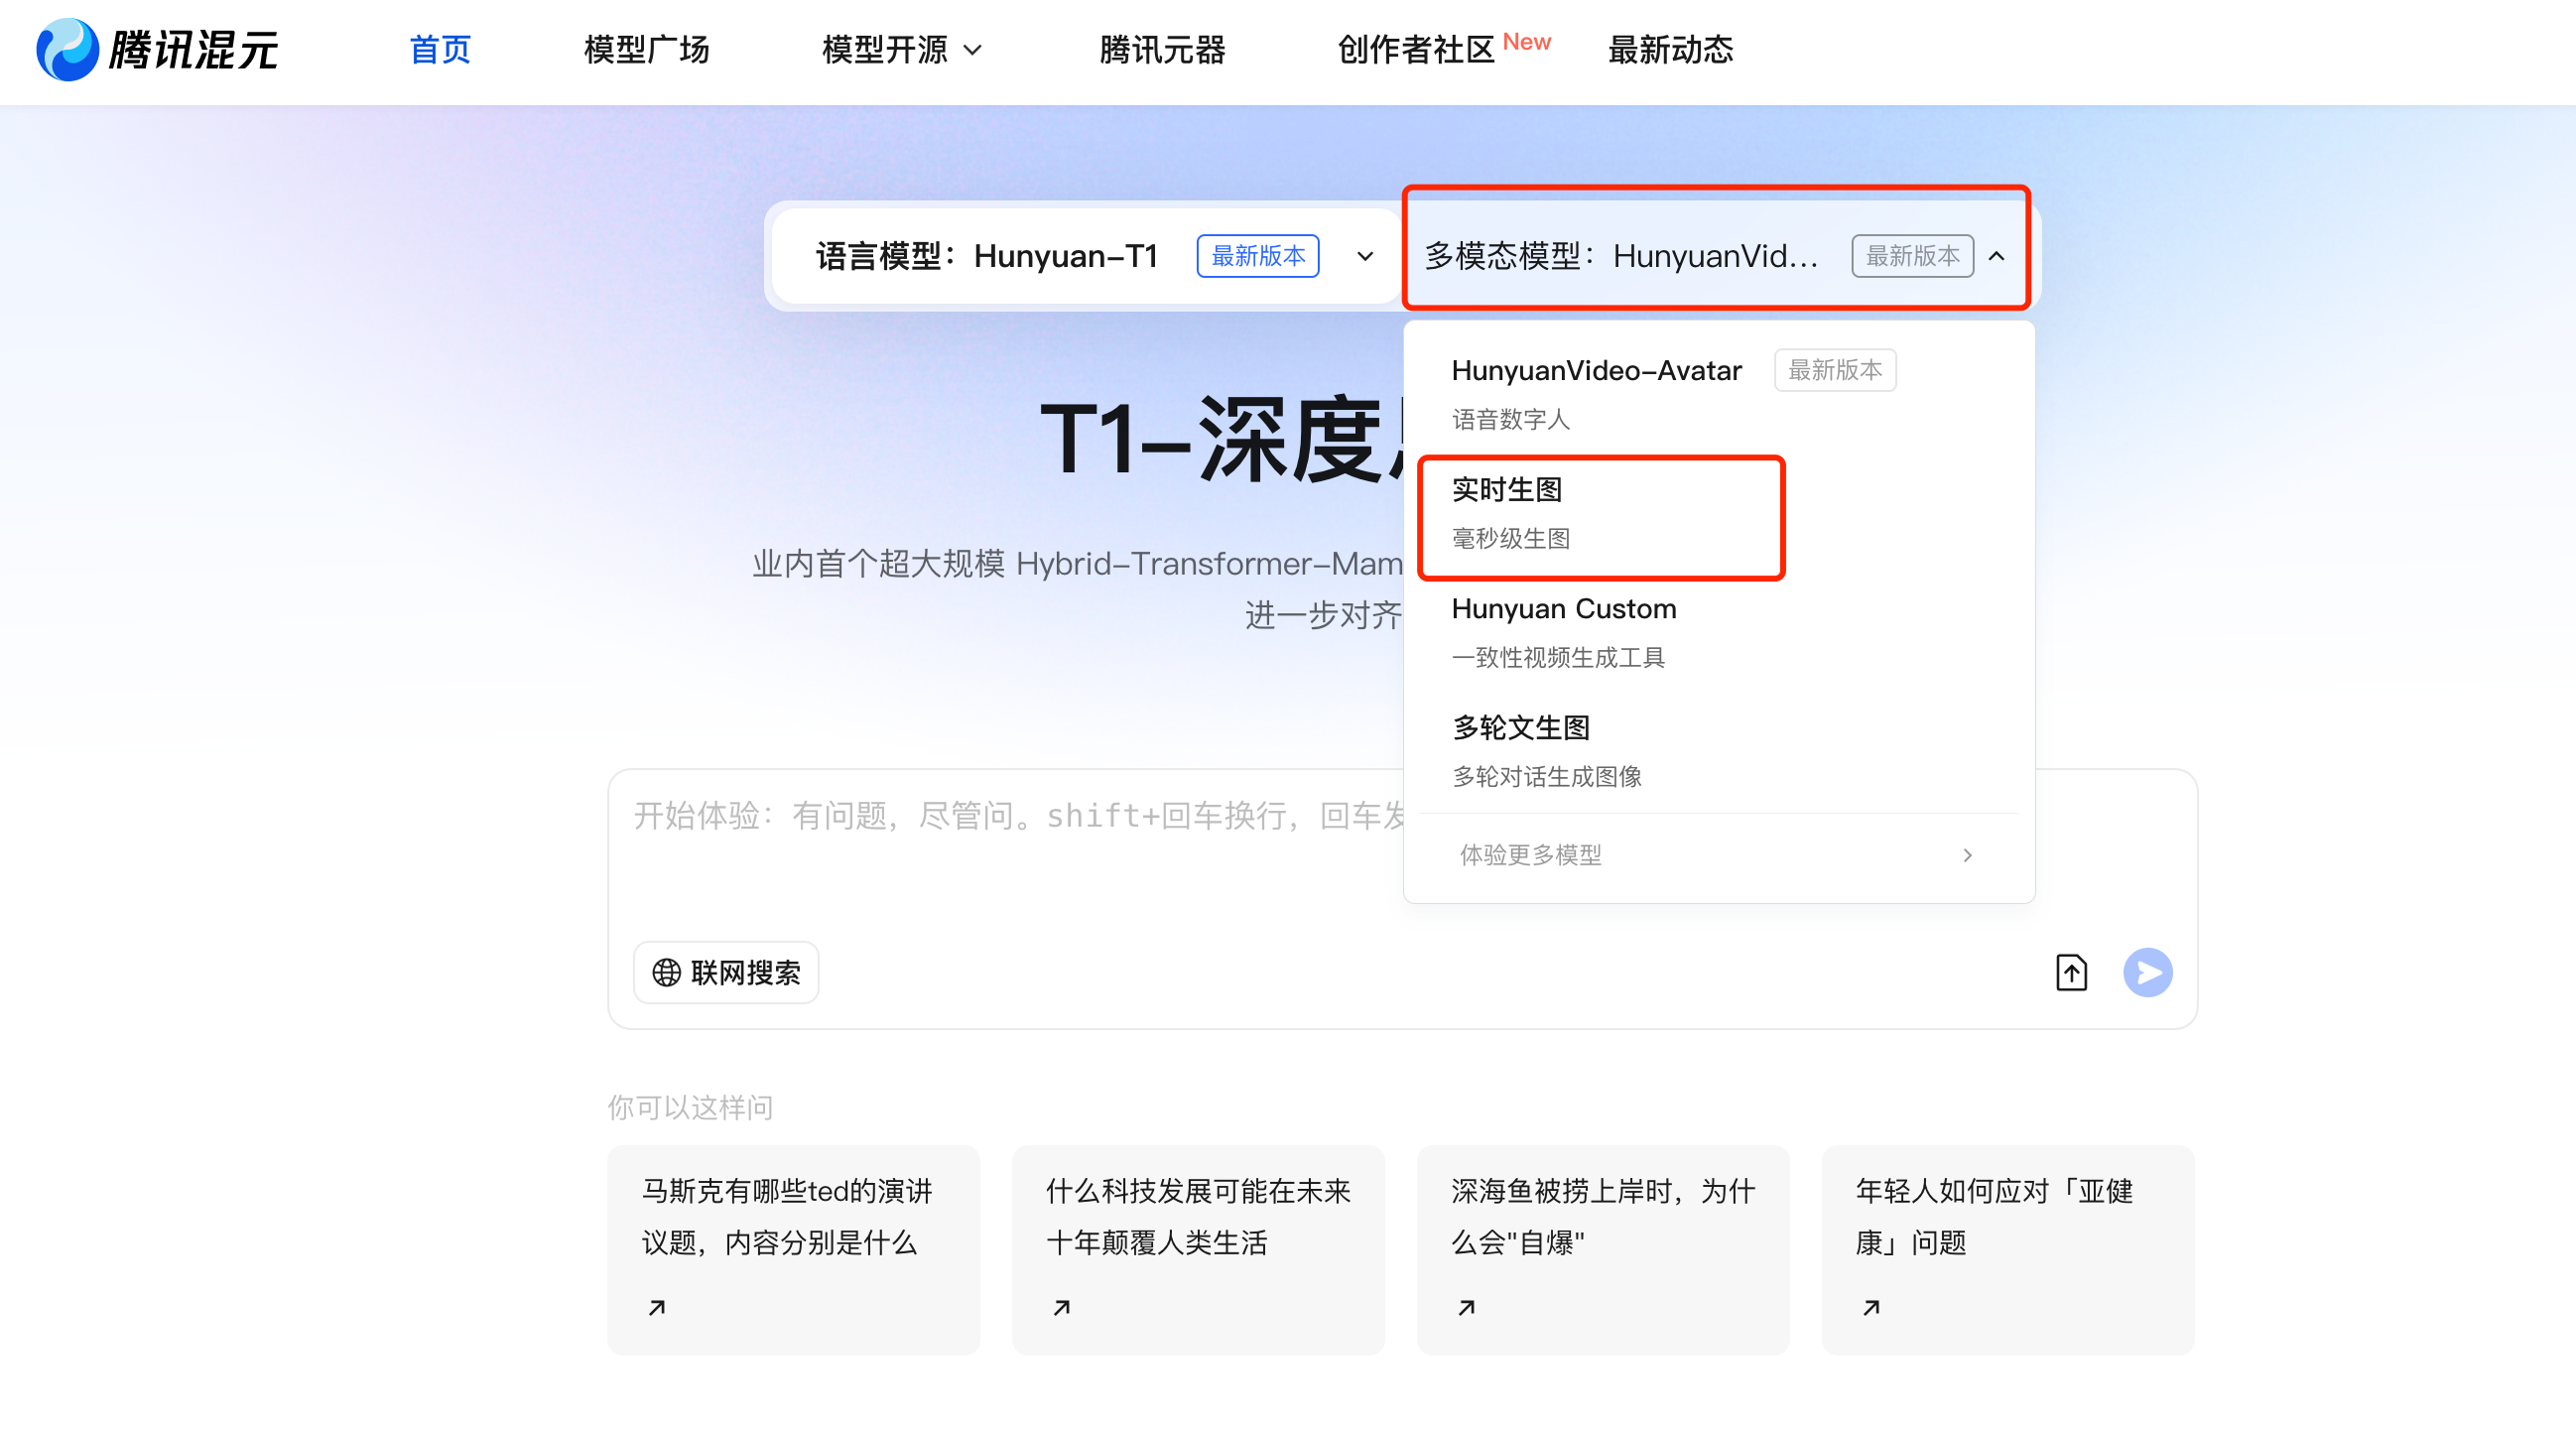Click the Tencent Hunyuan logo

tap(157, 49)
